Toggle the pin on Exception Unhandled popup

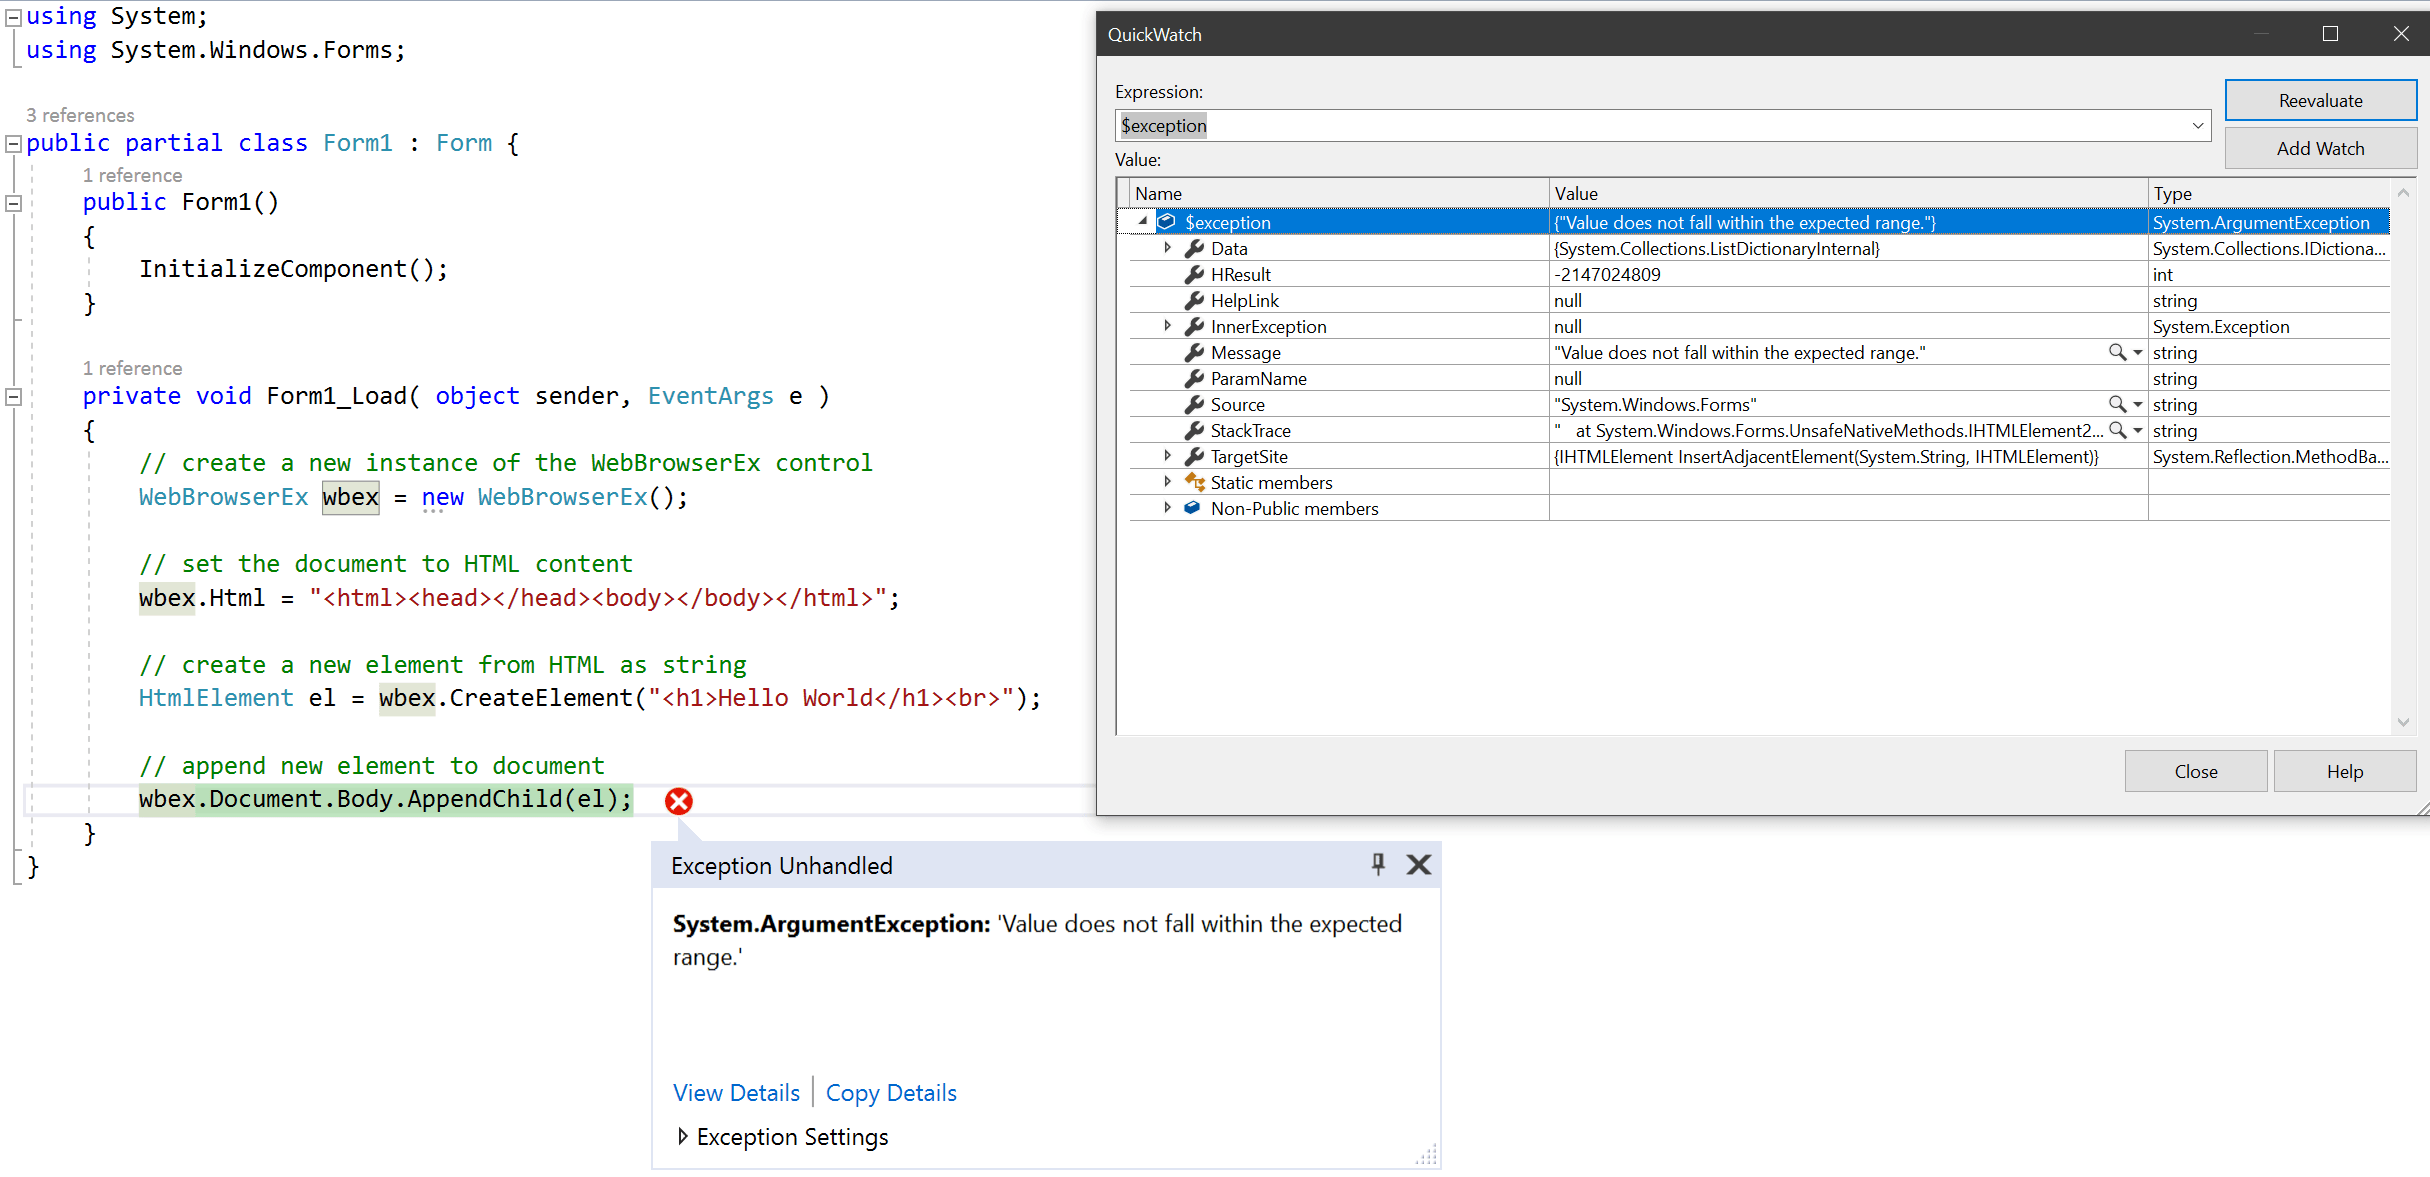pos(1379,864)
